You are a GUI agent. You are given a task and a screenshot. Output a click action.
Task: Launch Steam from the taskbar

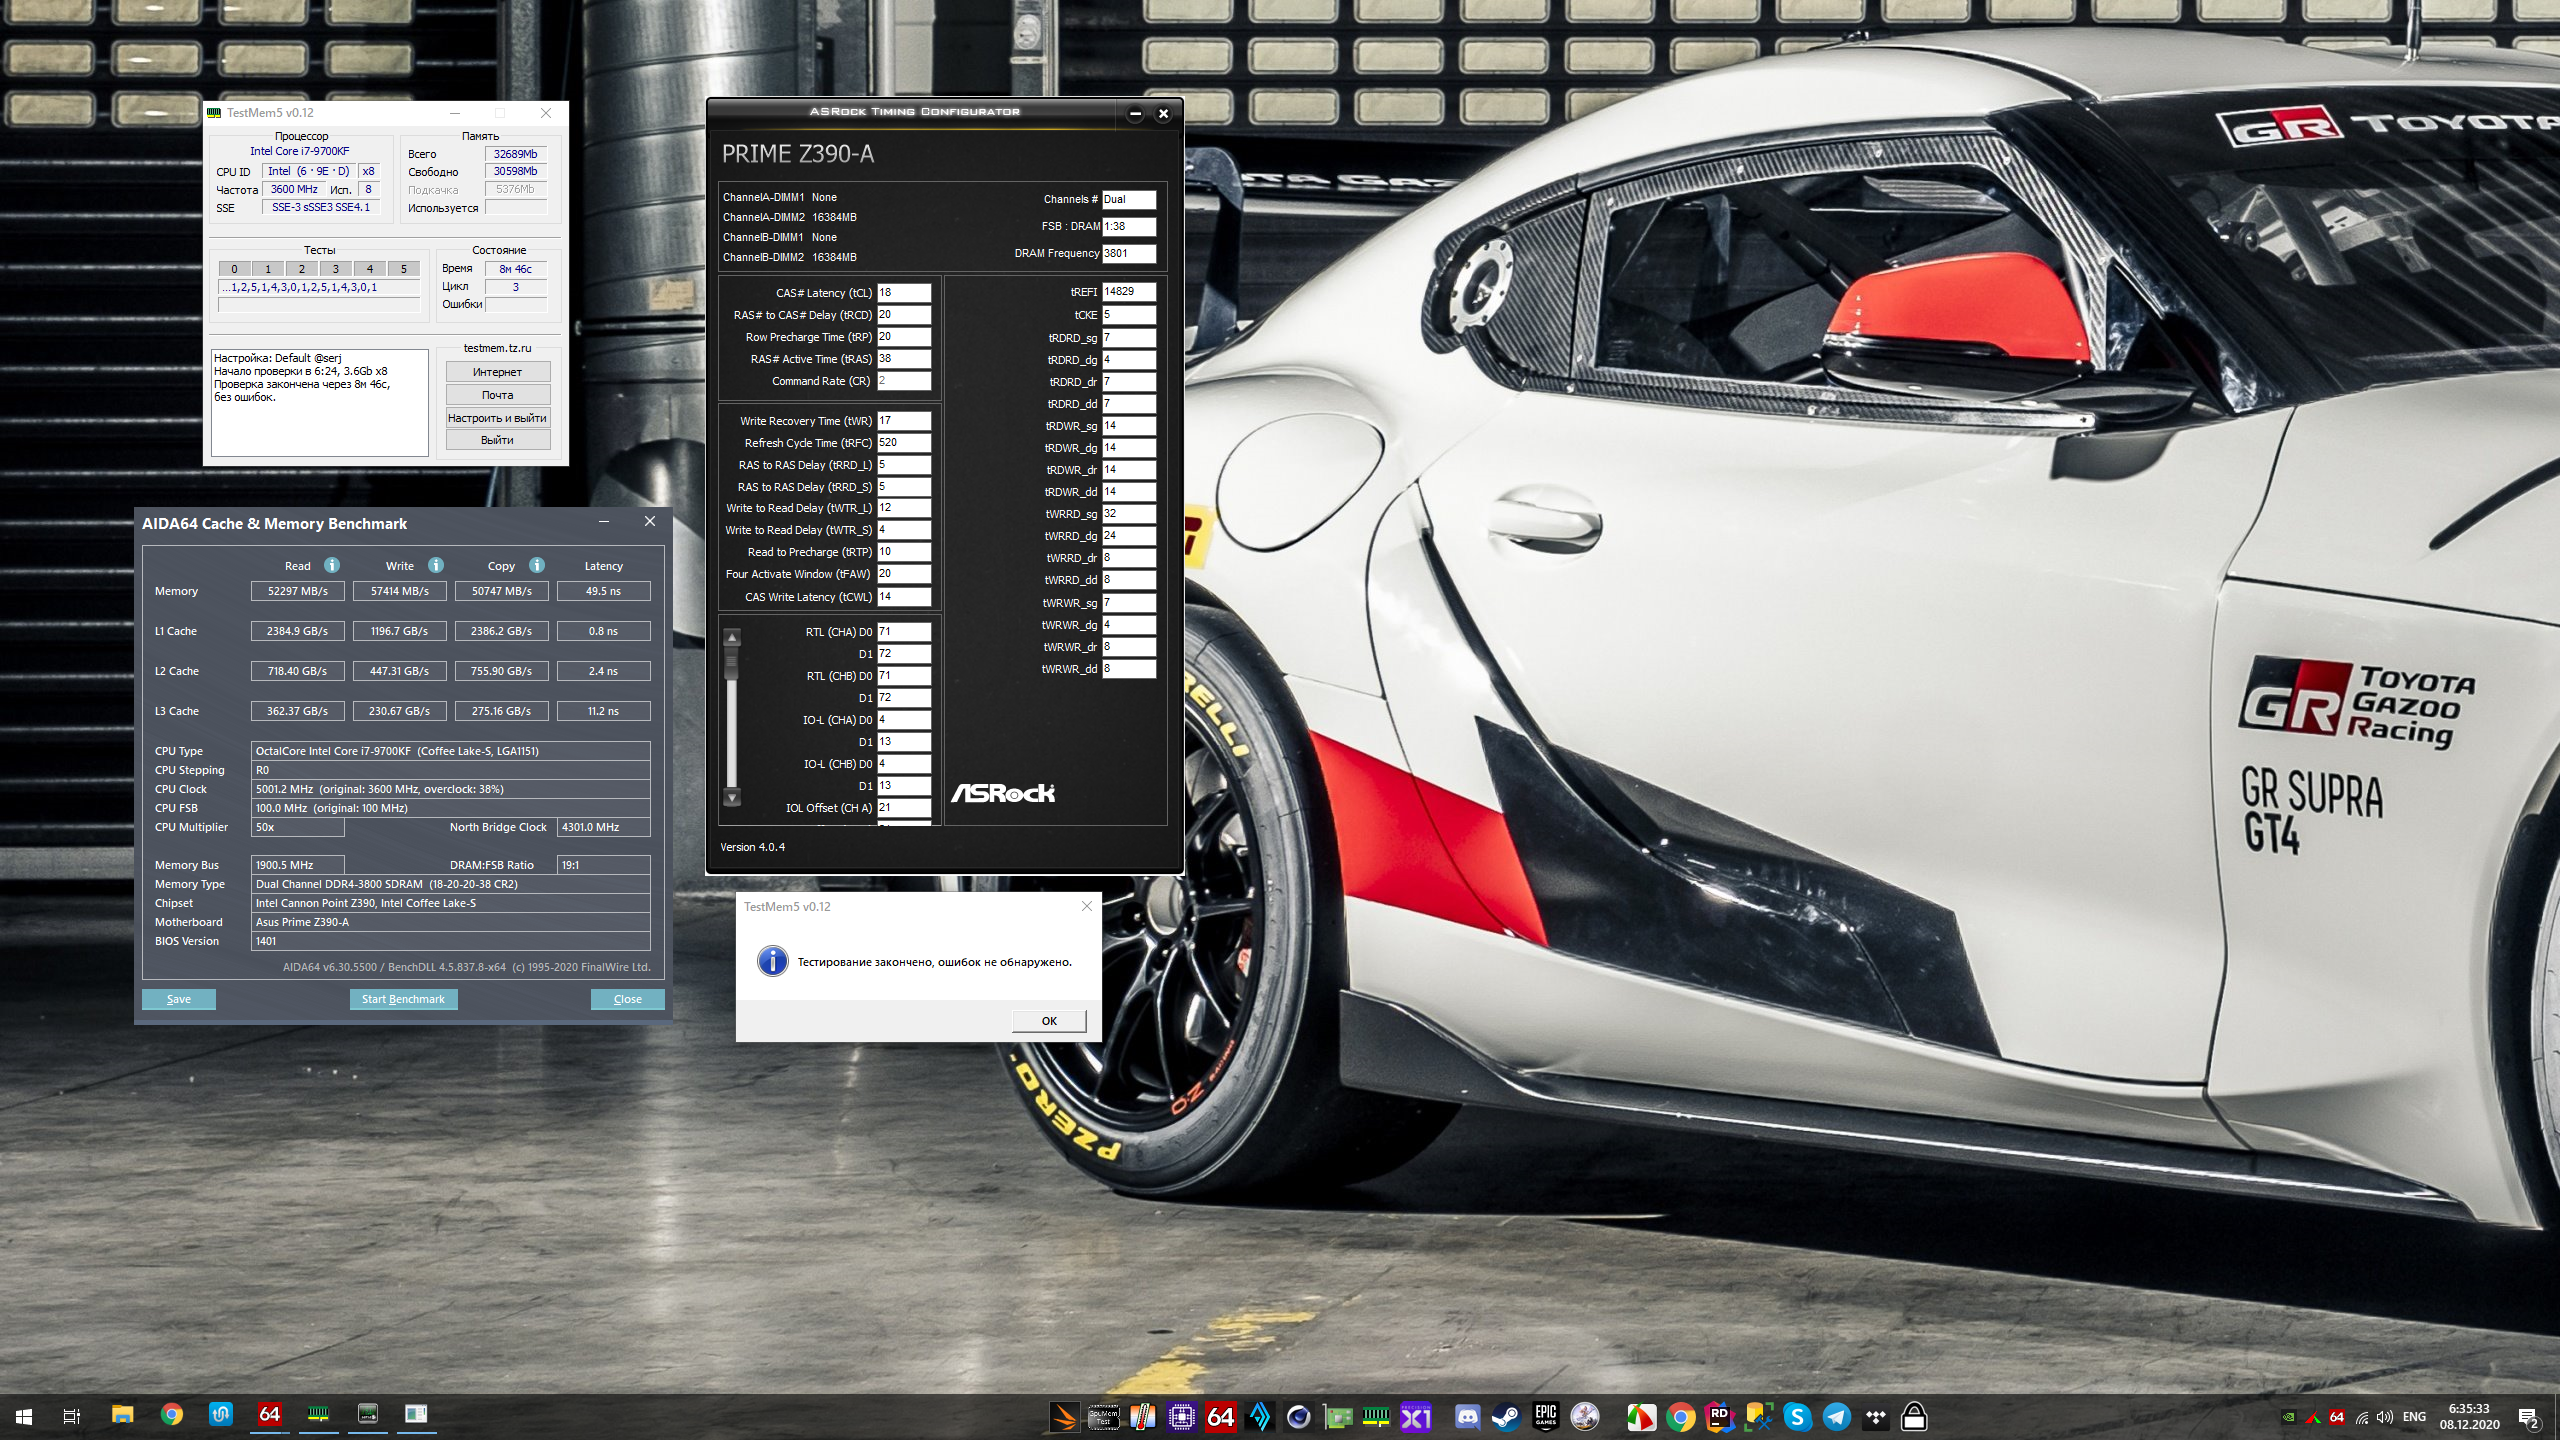pos(1506,1416)
